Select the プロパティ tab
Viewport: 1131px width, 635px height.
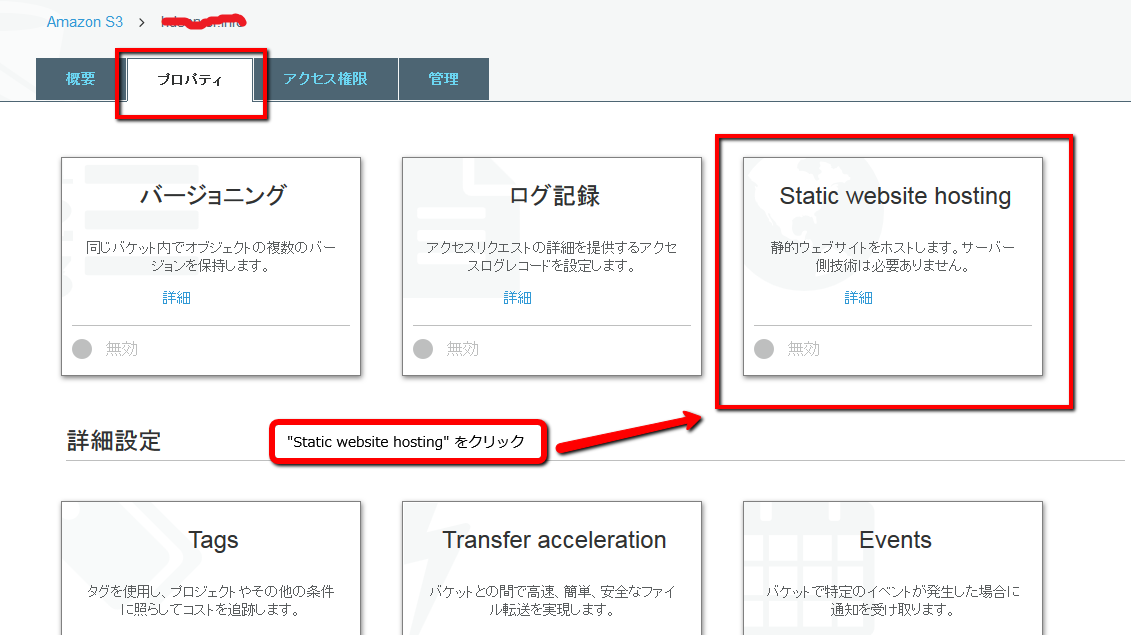(x=190, y=79)
